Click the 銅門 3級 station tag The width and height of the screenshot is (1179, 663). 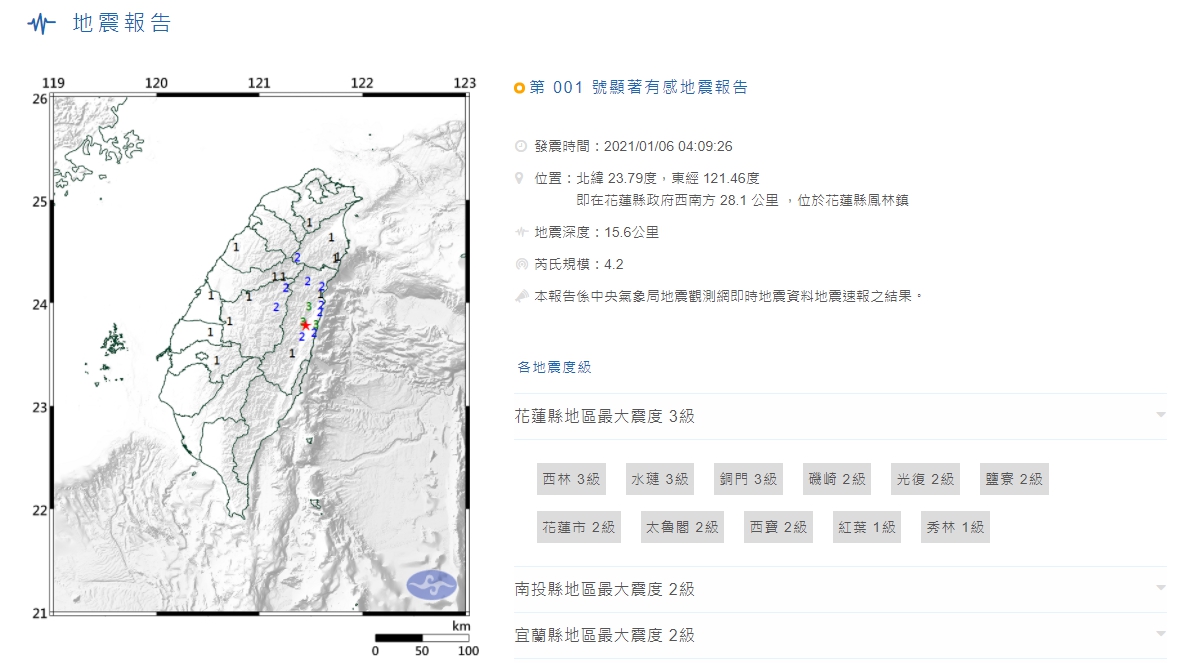pos(748,479)
